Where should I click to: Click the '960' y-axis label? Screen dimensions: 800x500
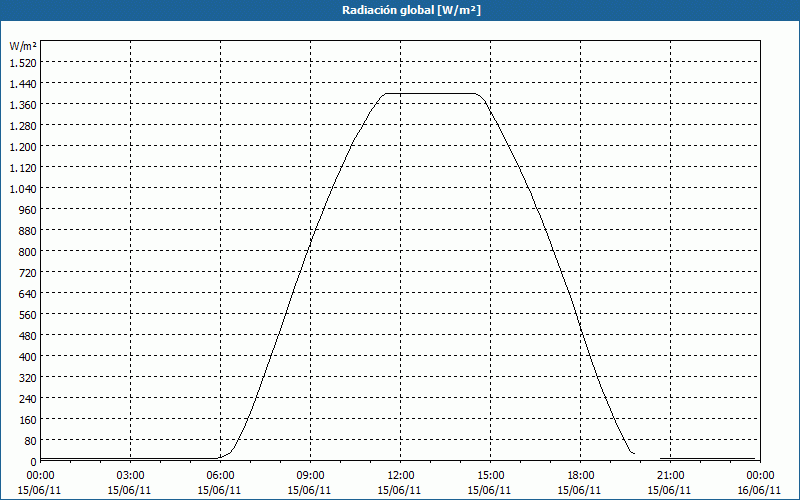coord(28,210)
